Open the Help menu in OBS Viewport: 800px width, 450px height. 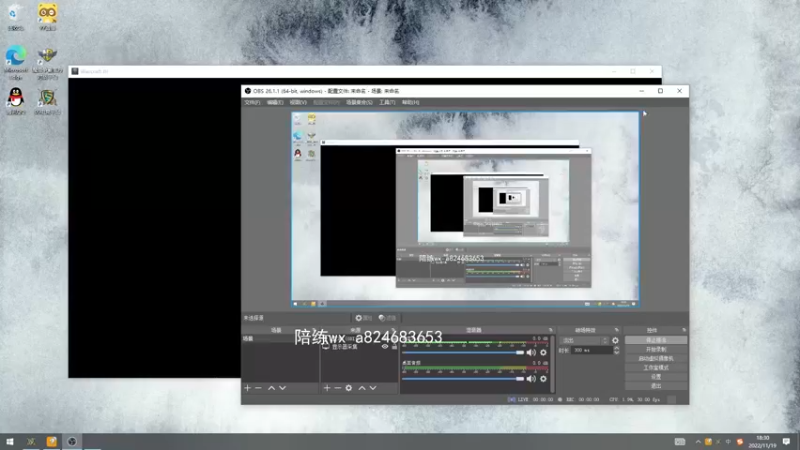pyautogui.click(x=410, y=103)
